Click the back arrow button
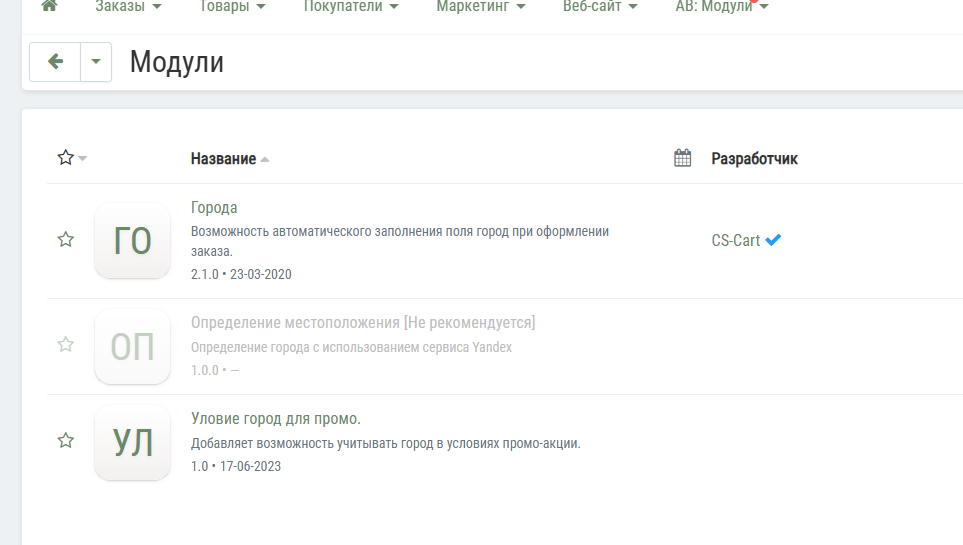Image resolution: width=963 pixels, height=545 pixels. click(x=56, y=62)
